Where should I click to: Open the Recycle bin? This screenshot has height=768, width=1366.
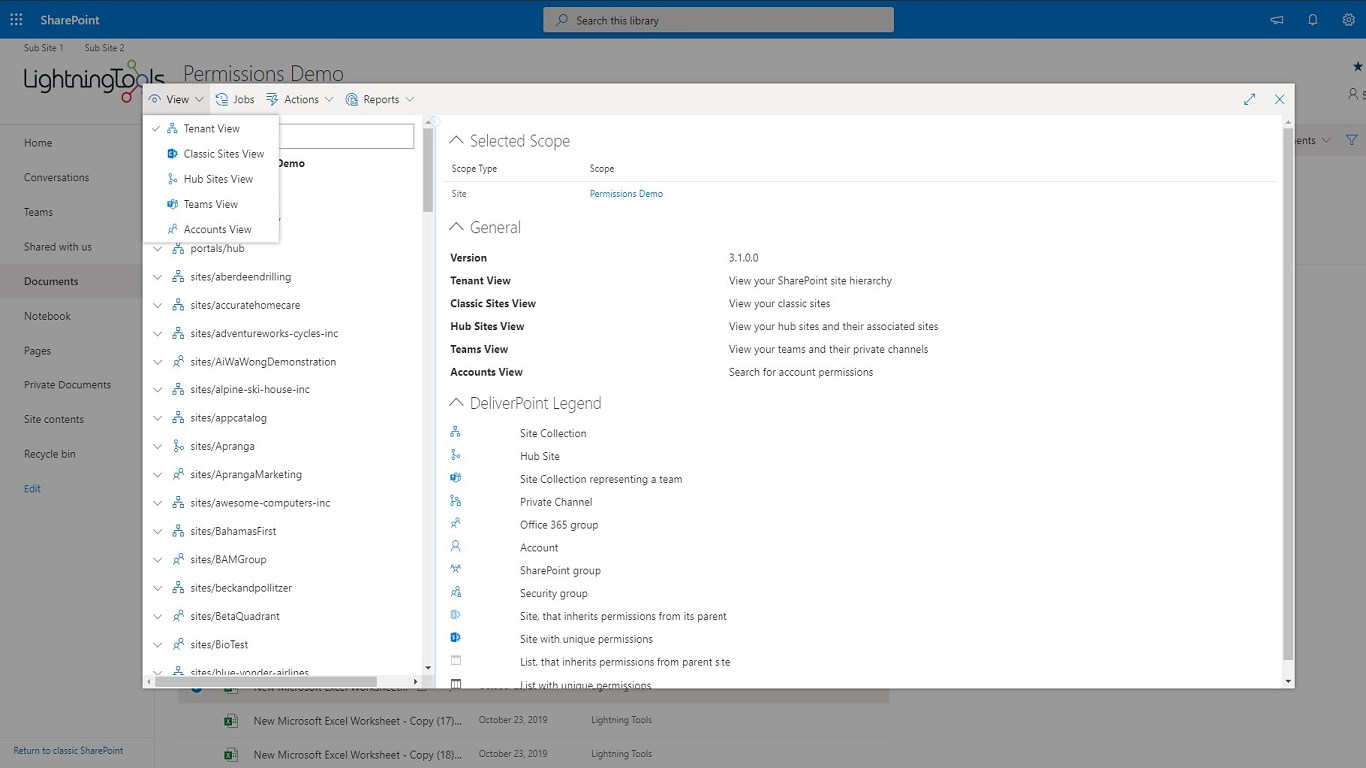click(50, 454)
